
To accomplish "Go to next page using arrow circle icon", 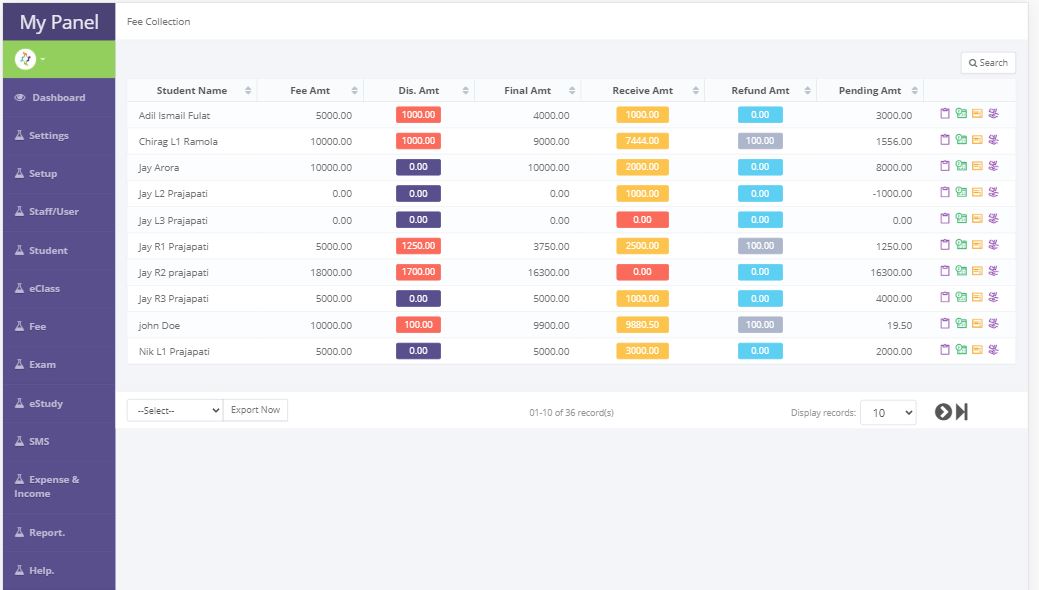I will [x=943, y=412].
